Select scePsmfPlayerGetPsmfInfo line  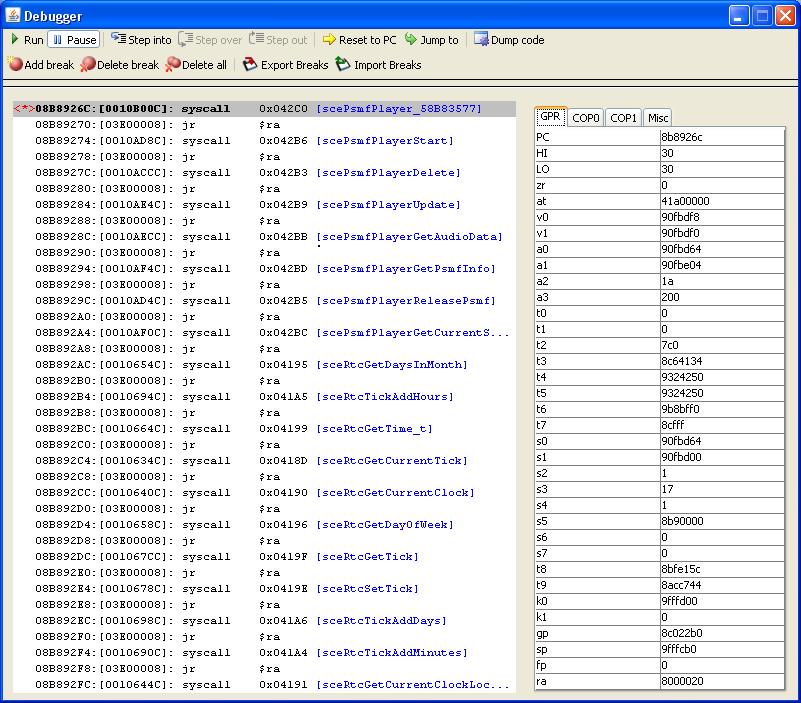pyautogui.click(x=264, y=269)
